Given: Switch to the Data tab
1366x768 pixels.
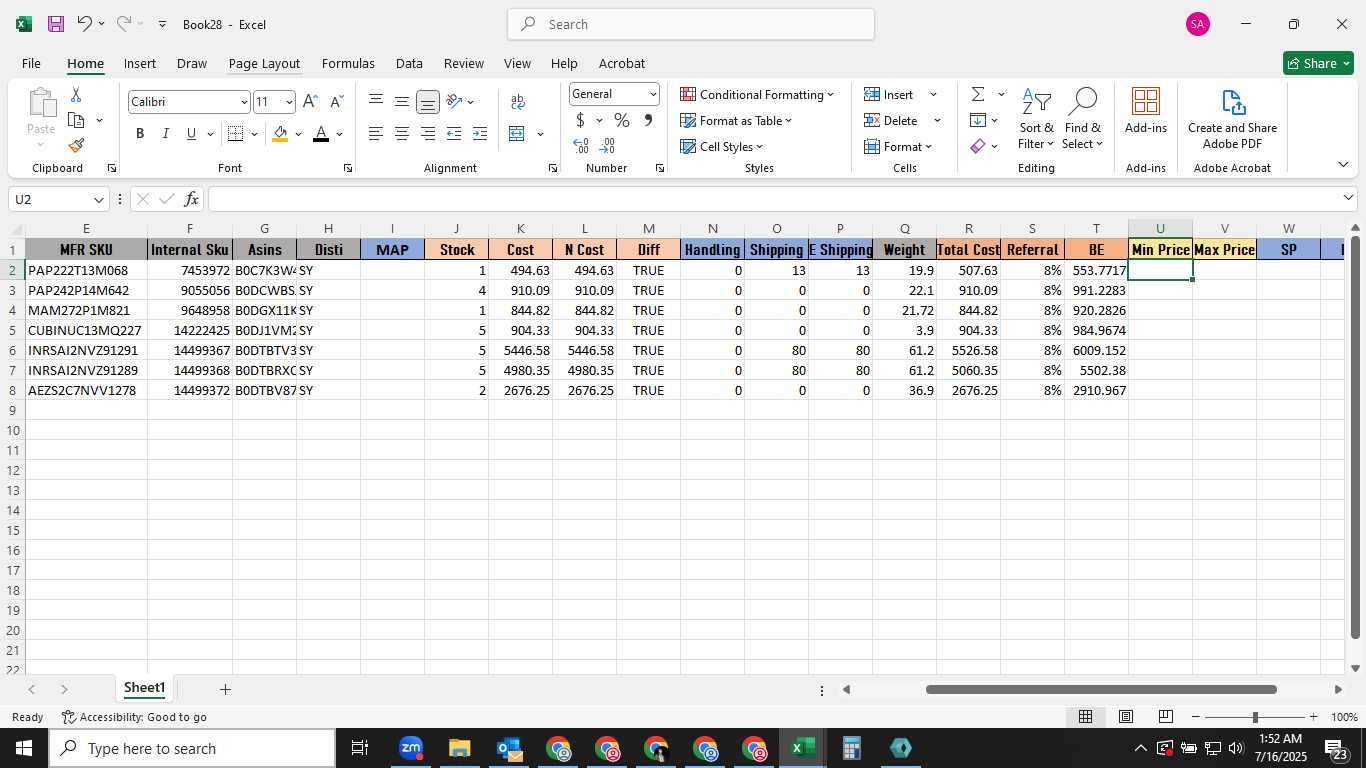Looking at the screenshot, I should tap(409, 63).
